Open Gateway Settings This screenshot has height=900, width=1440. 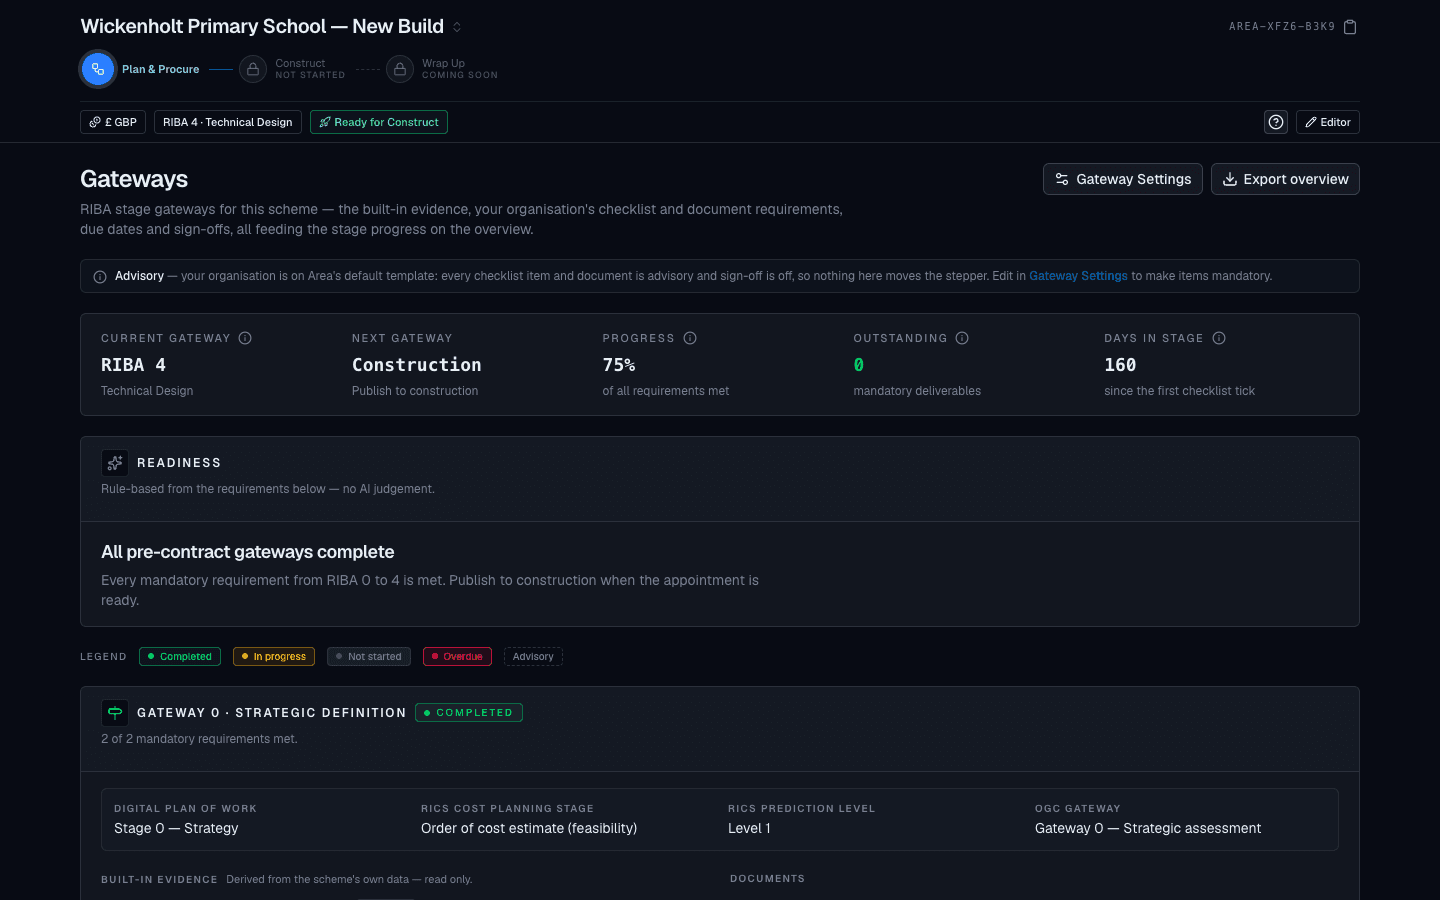(x=1123, y=179)
